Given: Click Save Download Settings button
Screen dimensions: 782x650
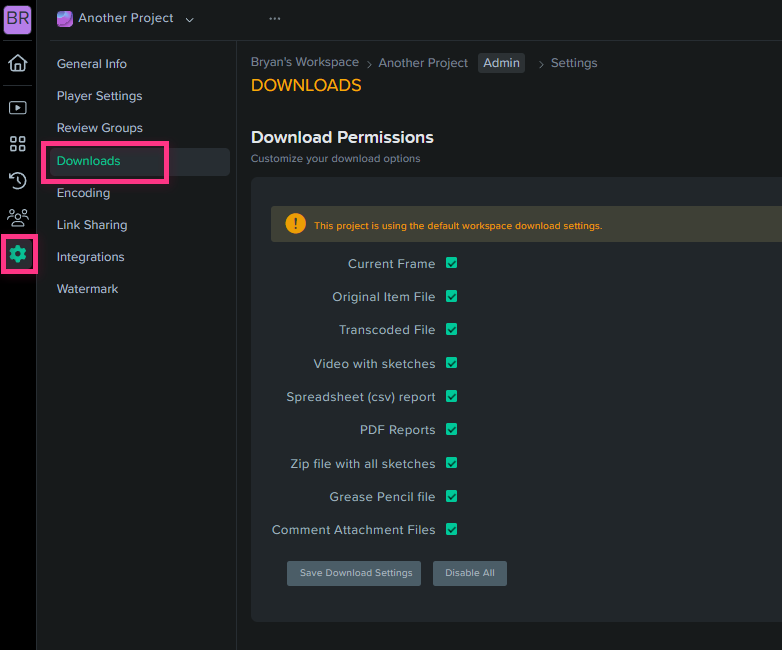Looking at the screenshot, I should point(354,573).
